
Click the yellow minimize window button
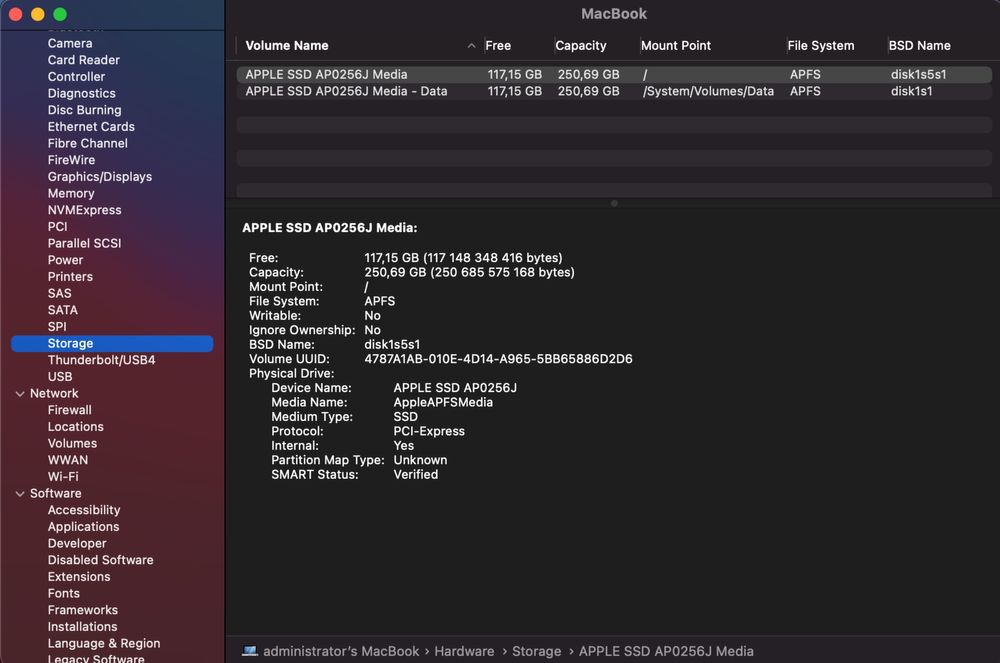coord(38,14)
